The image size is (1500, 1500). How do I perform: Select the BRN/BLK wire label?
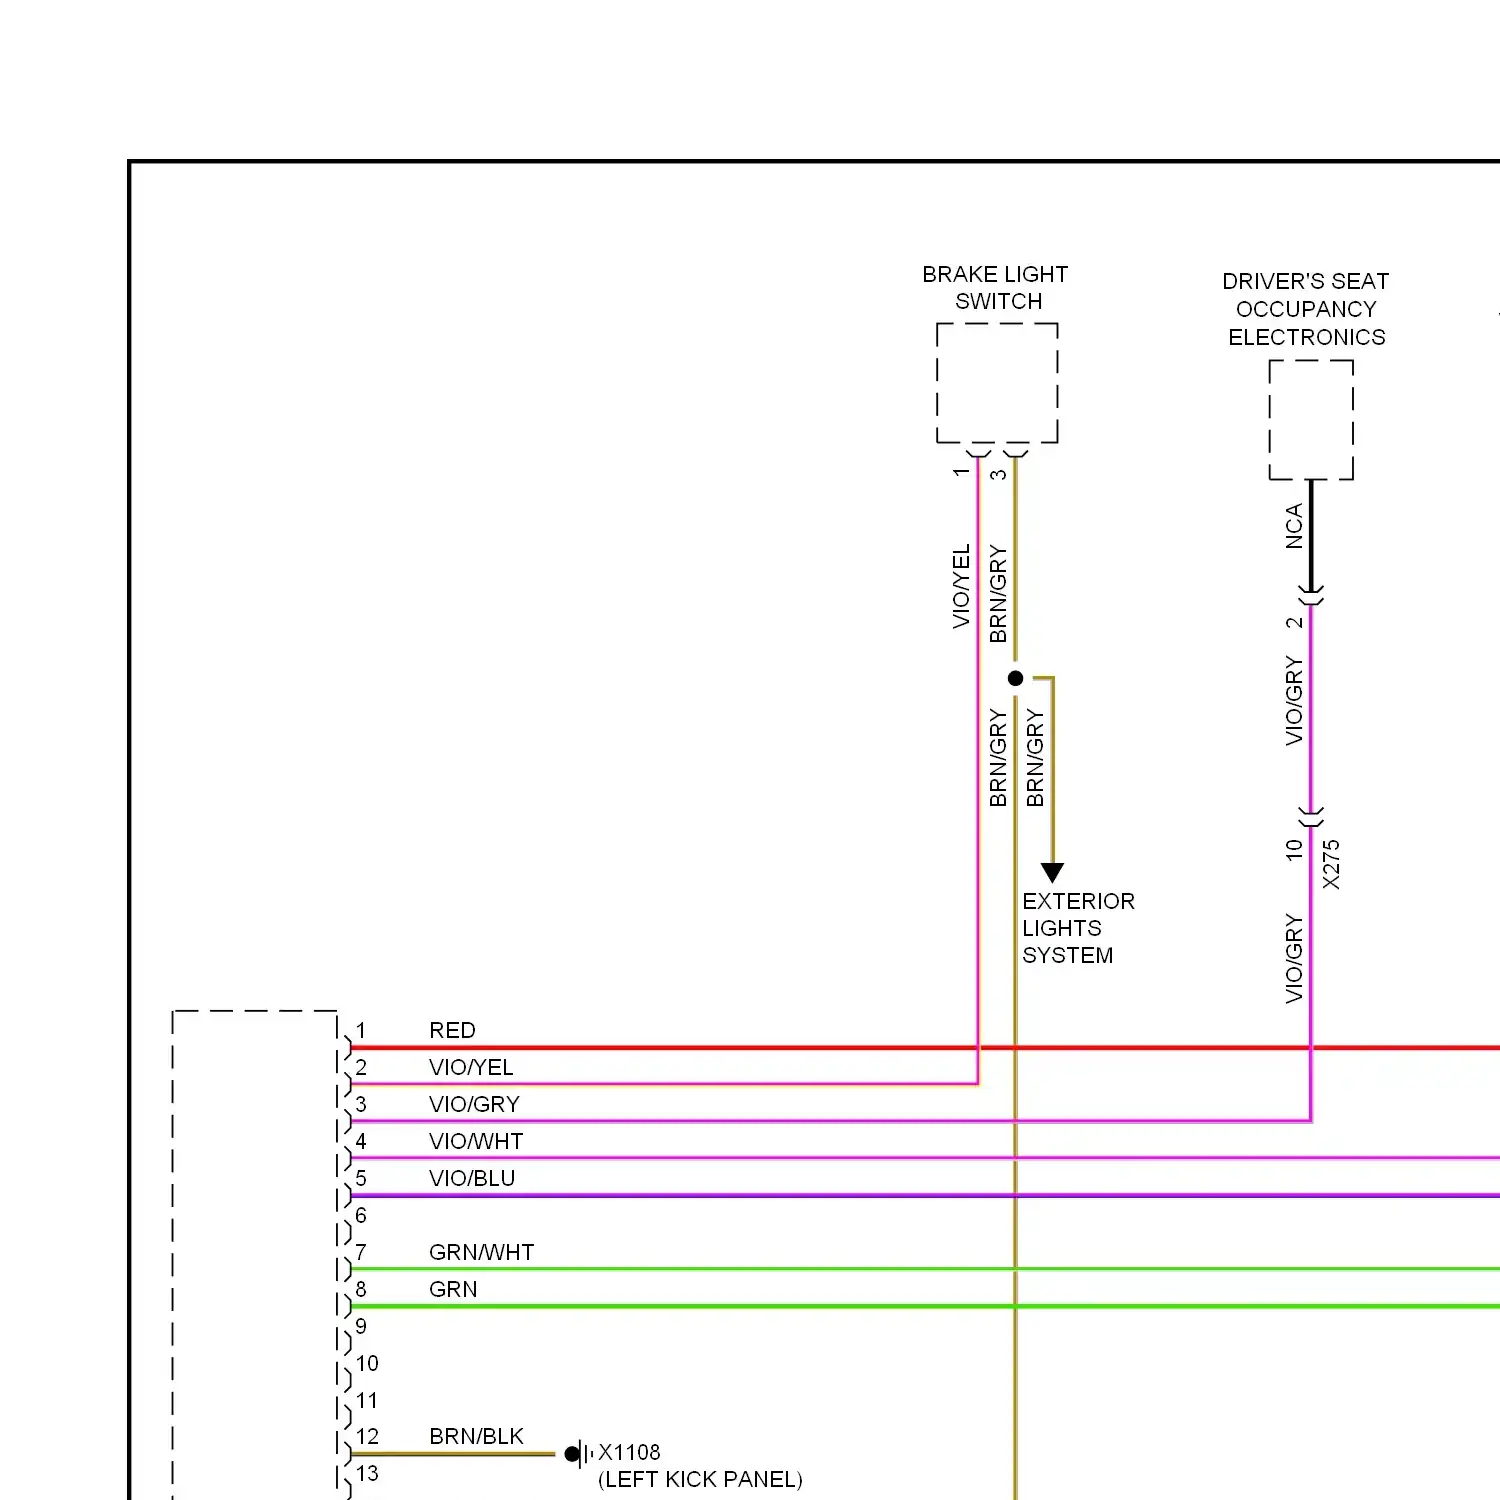coord(476,1436)
